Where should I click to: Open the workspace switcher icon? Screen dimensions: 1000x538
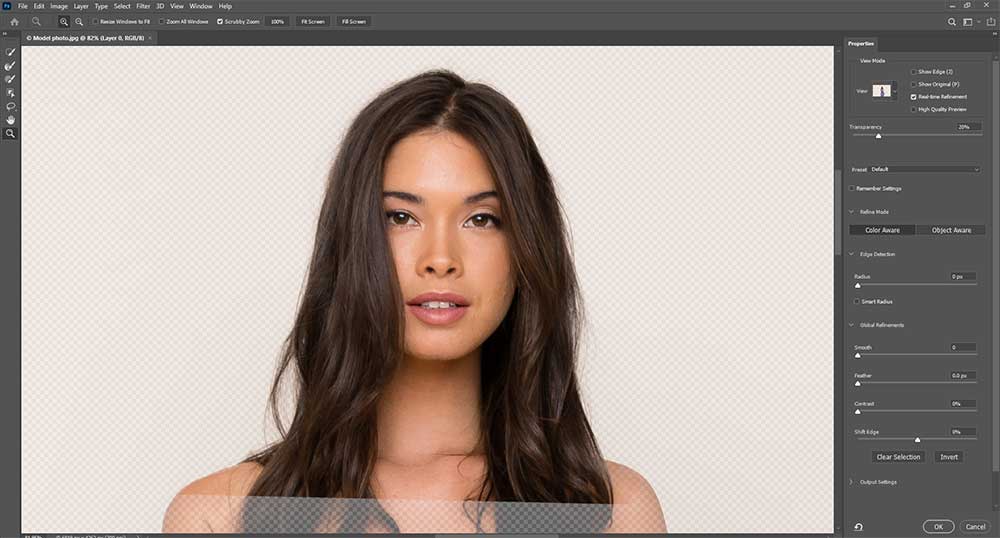pyautogui.click(x=969, y=22)
